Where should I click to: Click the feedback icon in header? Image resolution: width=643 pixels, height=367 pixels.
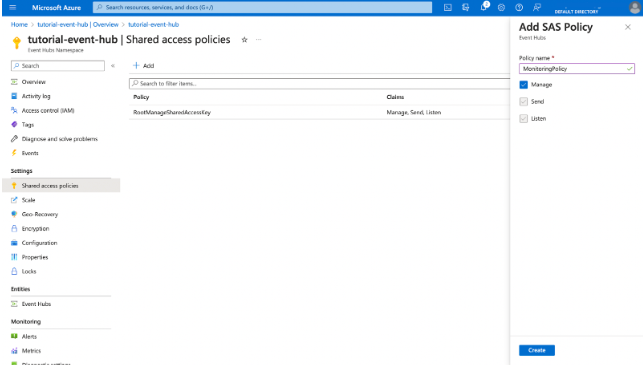[x=536, y=7]
